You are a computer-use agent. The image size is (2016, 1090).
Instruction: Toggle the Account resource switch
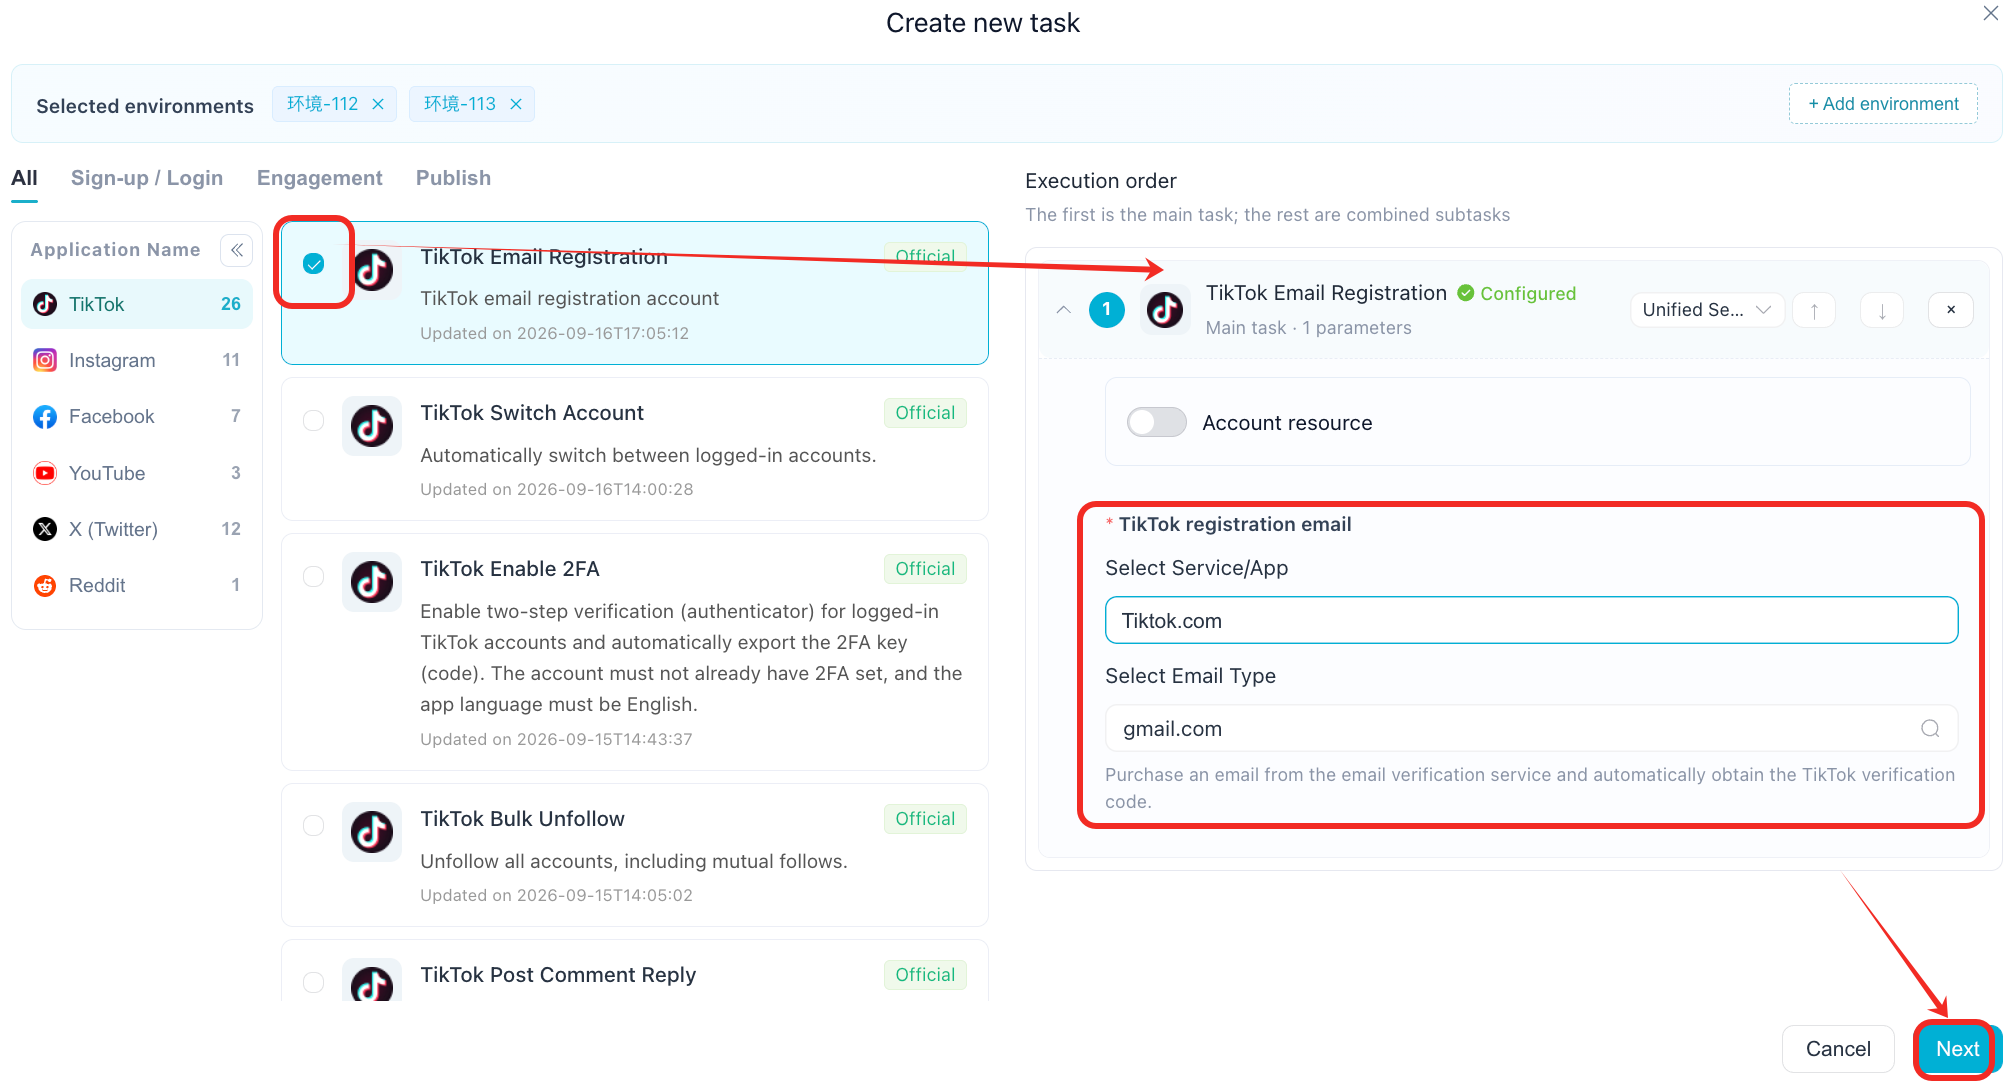(x=1157, y=422)
